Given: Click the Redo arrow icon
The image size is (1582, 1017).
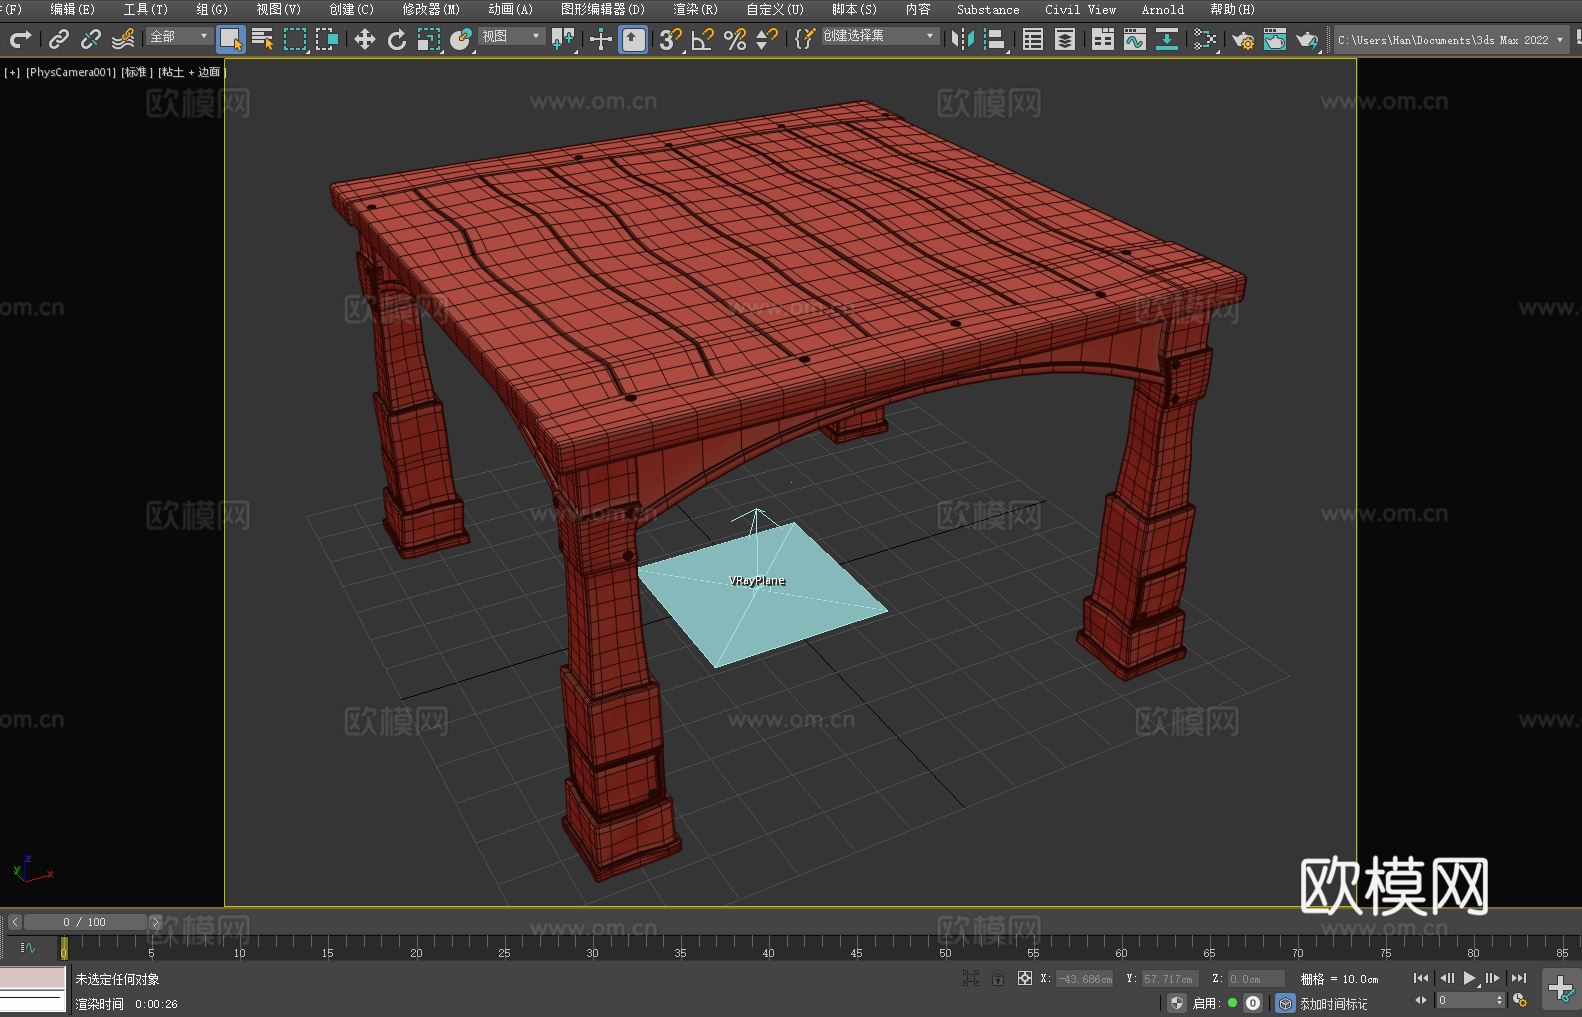Looking at the screenshot, I should point(20,39).
